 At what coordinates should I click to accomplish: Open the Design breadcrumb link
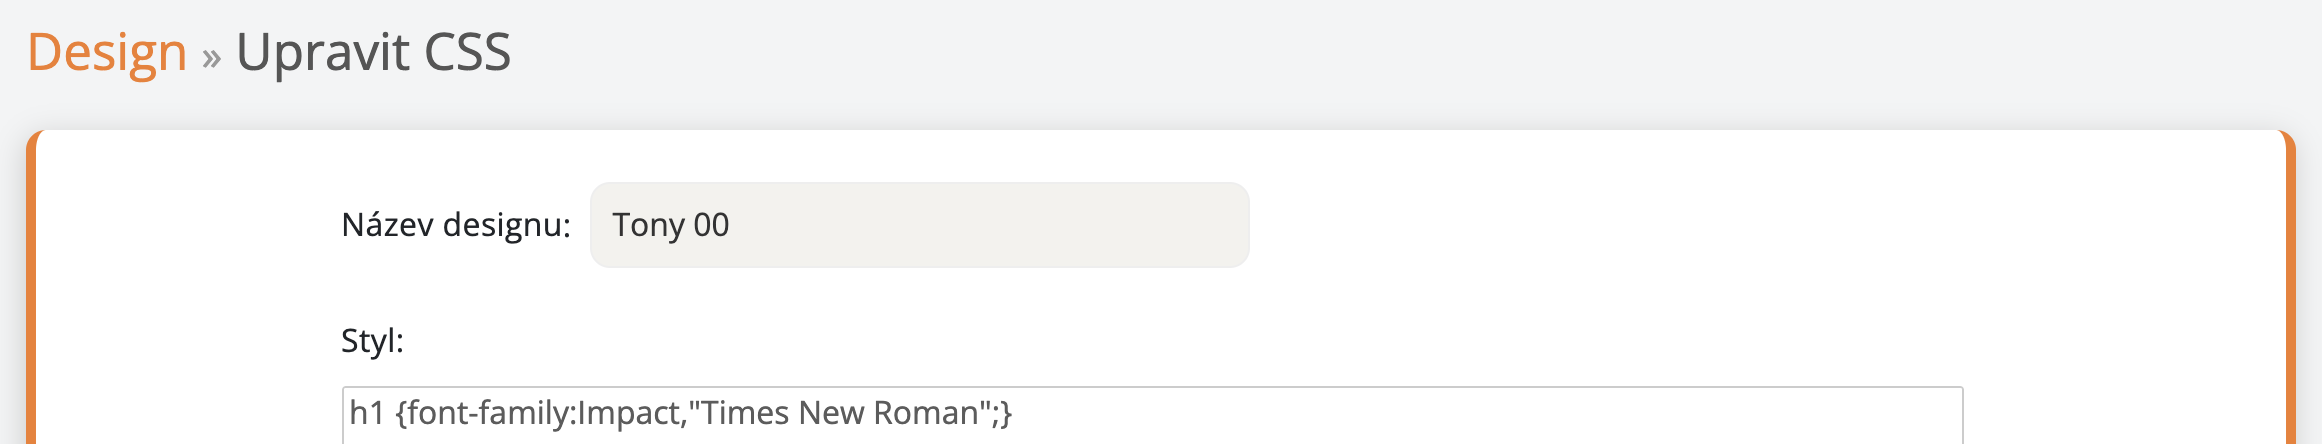(107, 52)
